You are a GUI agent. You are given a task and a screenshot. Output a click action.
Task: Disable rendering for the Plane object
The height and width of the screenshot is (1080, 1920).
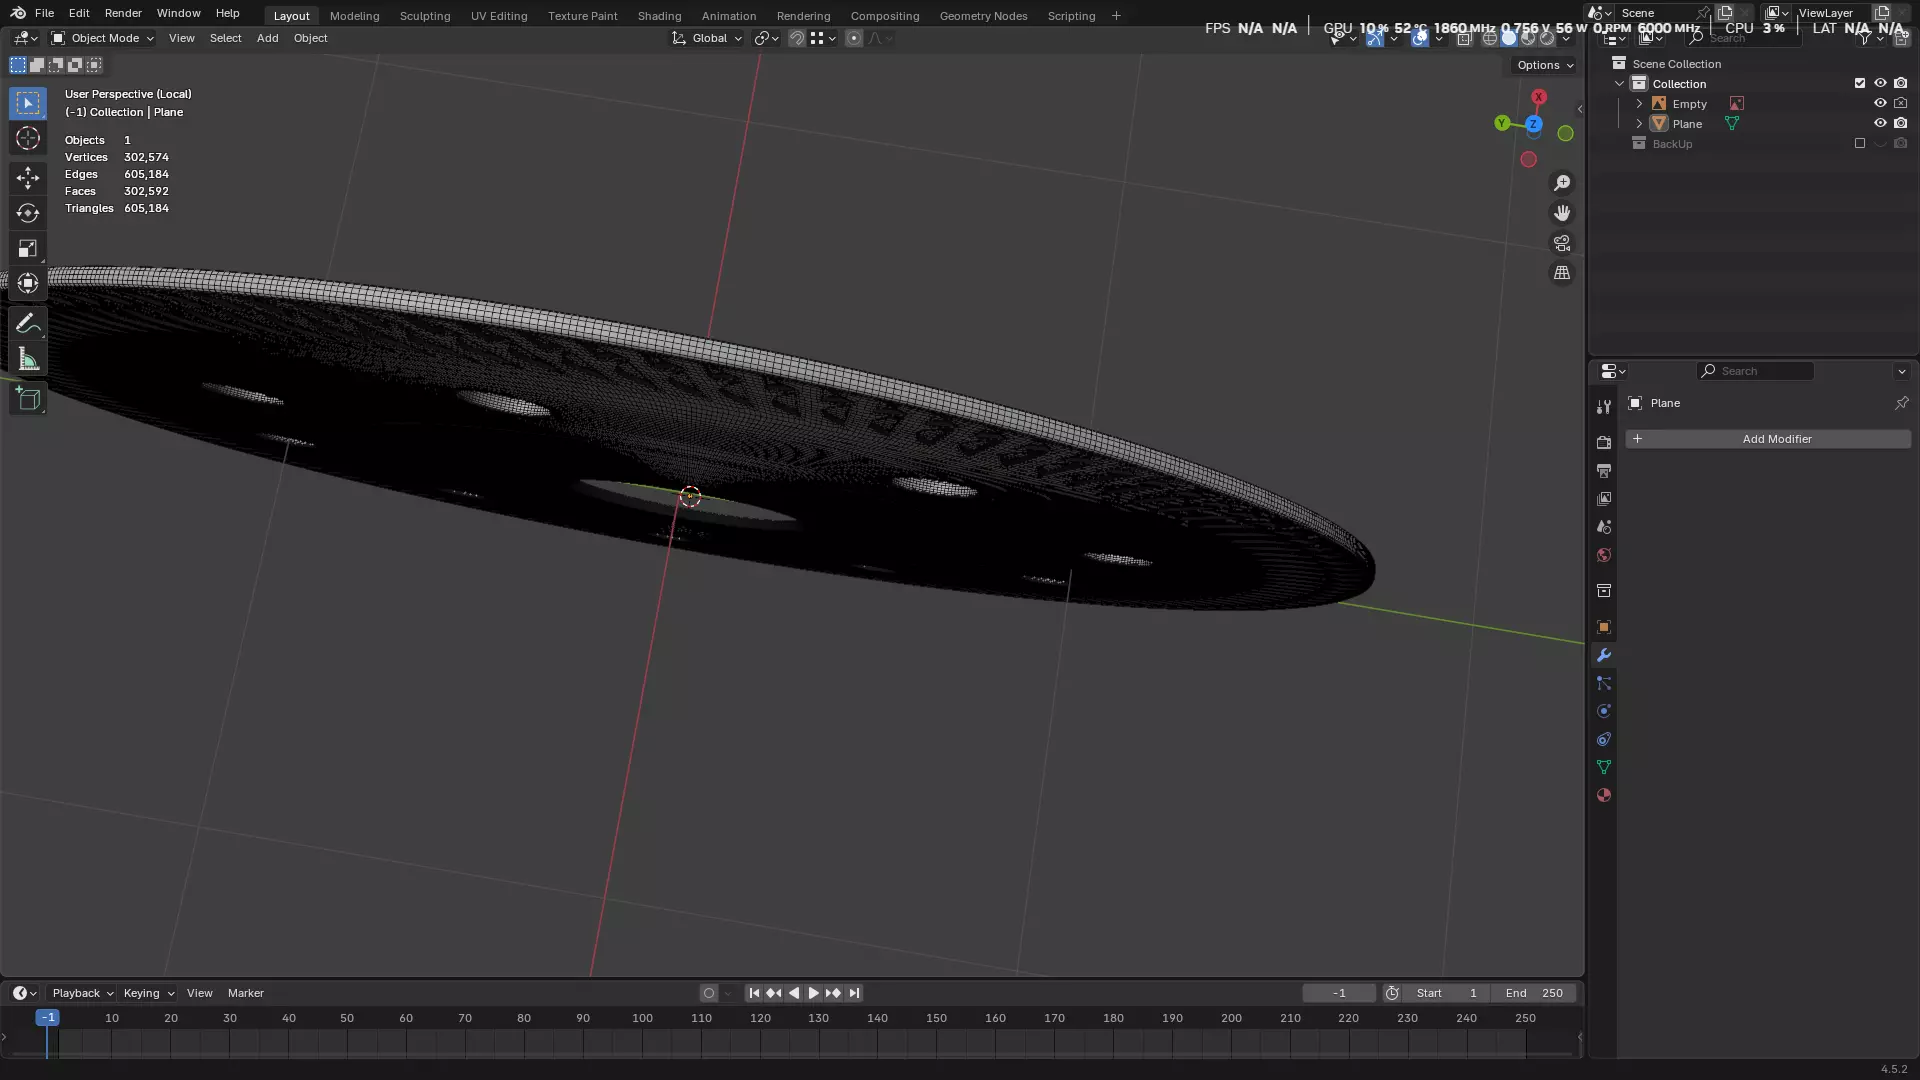click(x=1900, y=124)
